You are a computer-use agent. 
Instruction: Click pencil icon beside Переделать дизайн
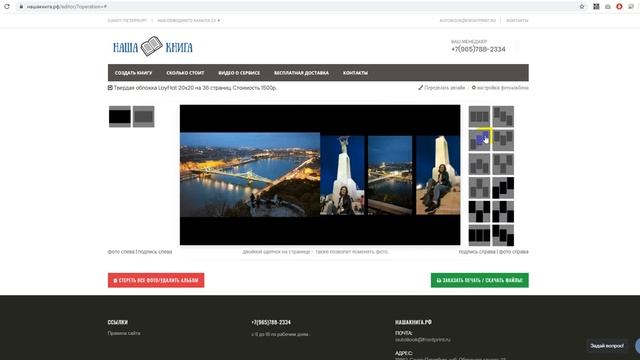coord(420,87)
